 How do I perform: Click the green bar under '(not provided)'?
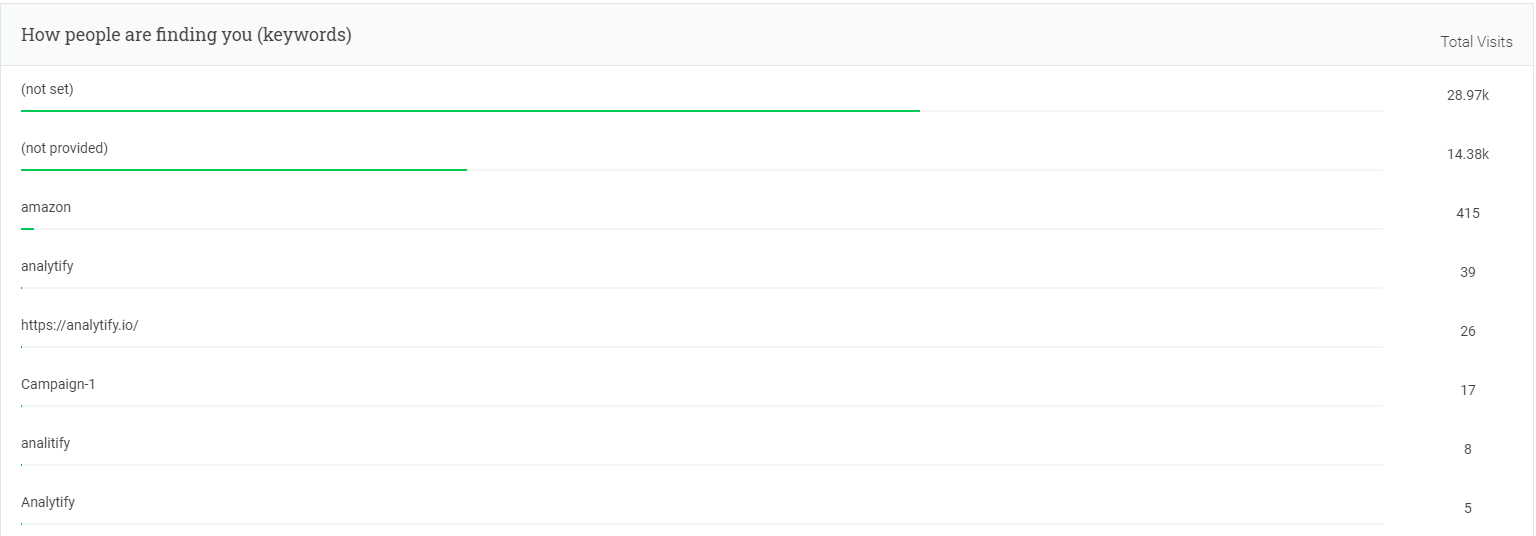point(244,169)
